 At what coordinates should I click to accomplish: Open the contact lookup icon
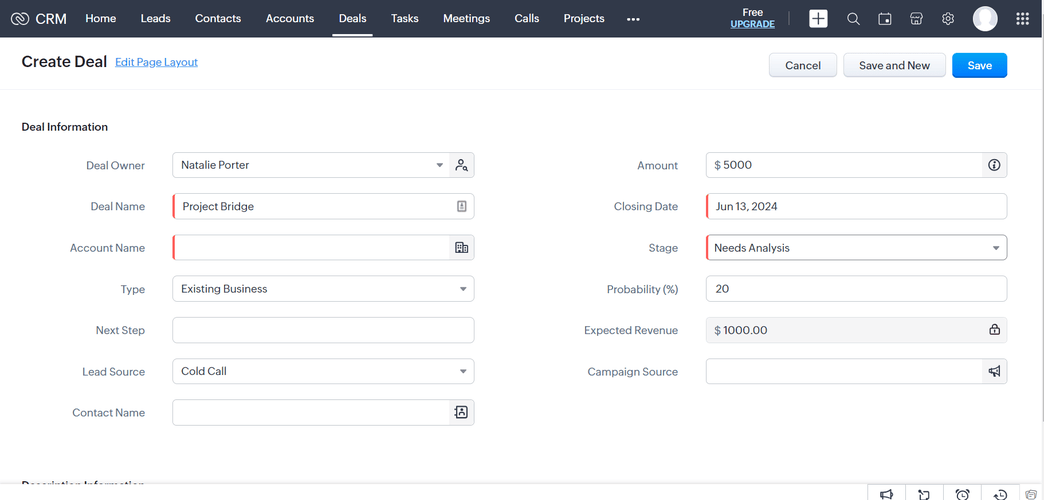point(461,413)
